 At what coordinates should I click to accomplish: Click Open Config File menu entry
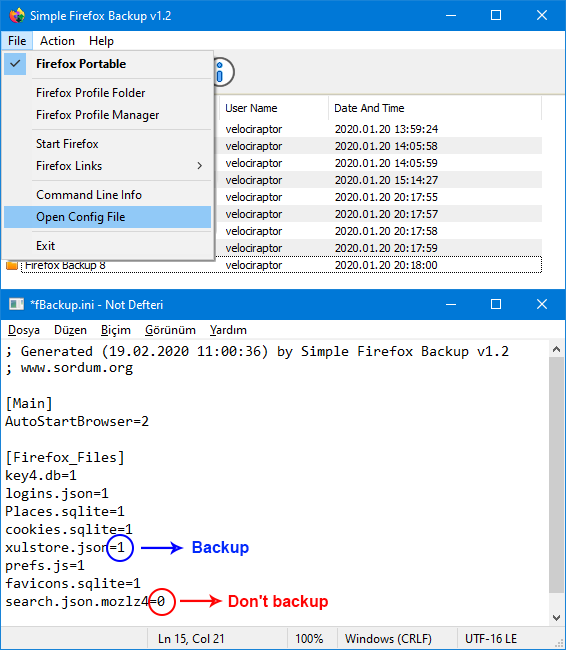(x=108, y=217)
